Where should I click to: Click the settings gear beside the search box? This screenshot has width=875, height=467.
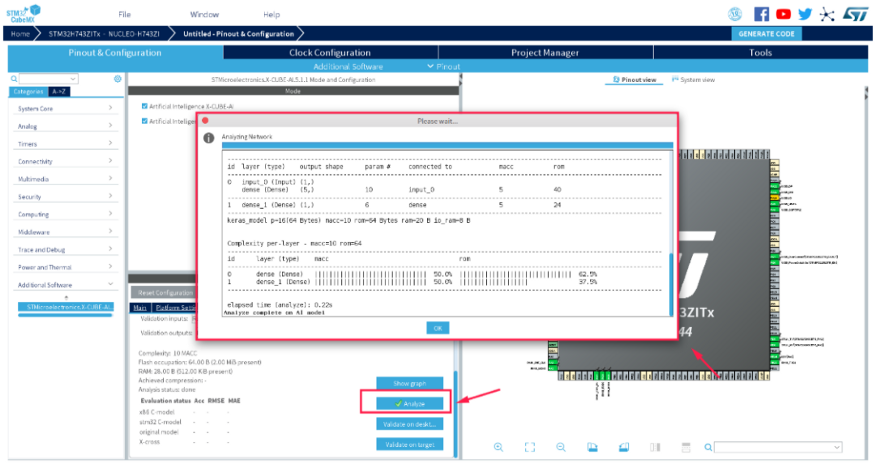coord(117,78)
